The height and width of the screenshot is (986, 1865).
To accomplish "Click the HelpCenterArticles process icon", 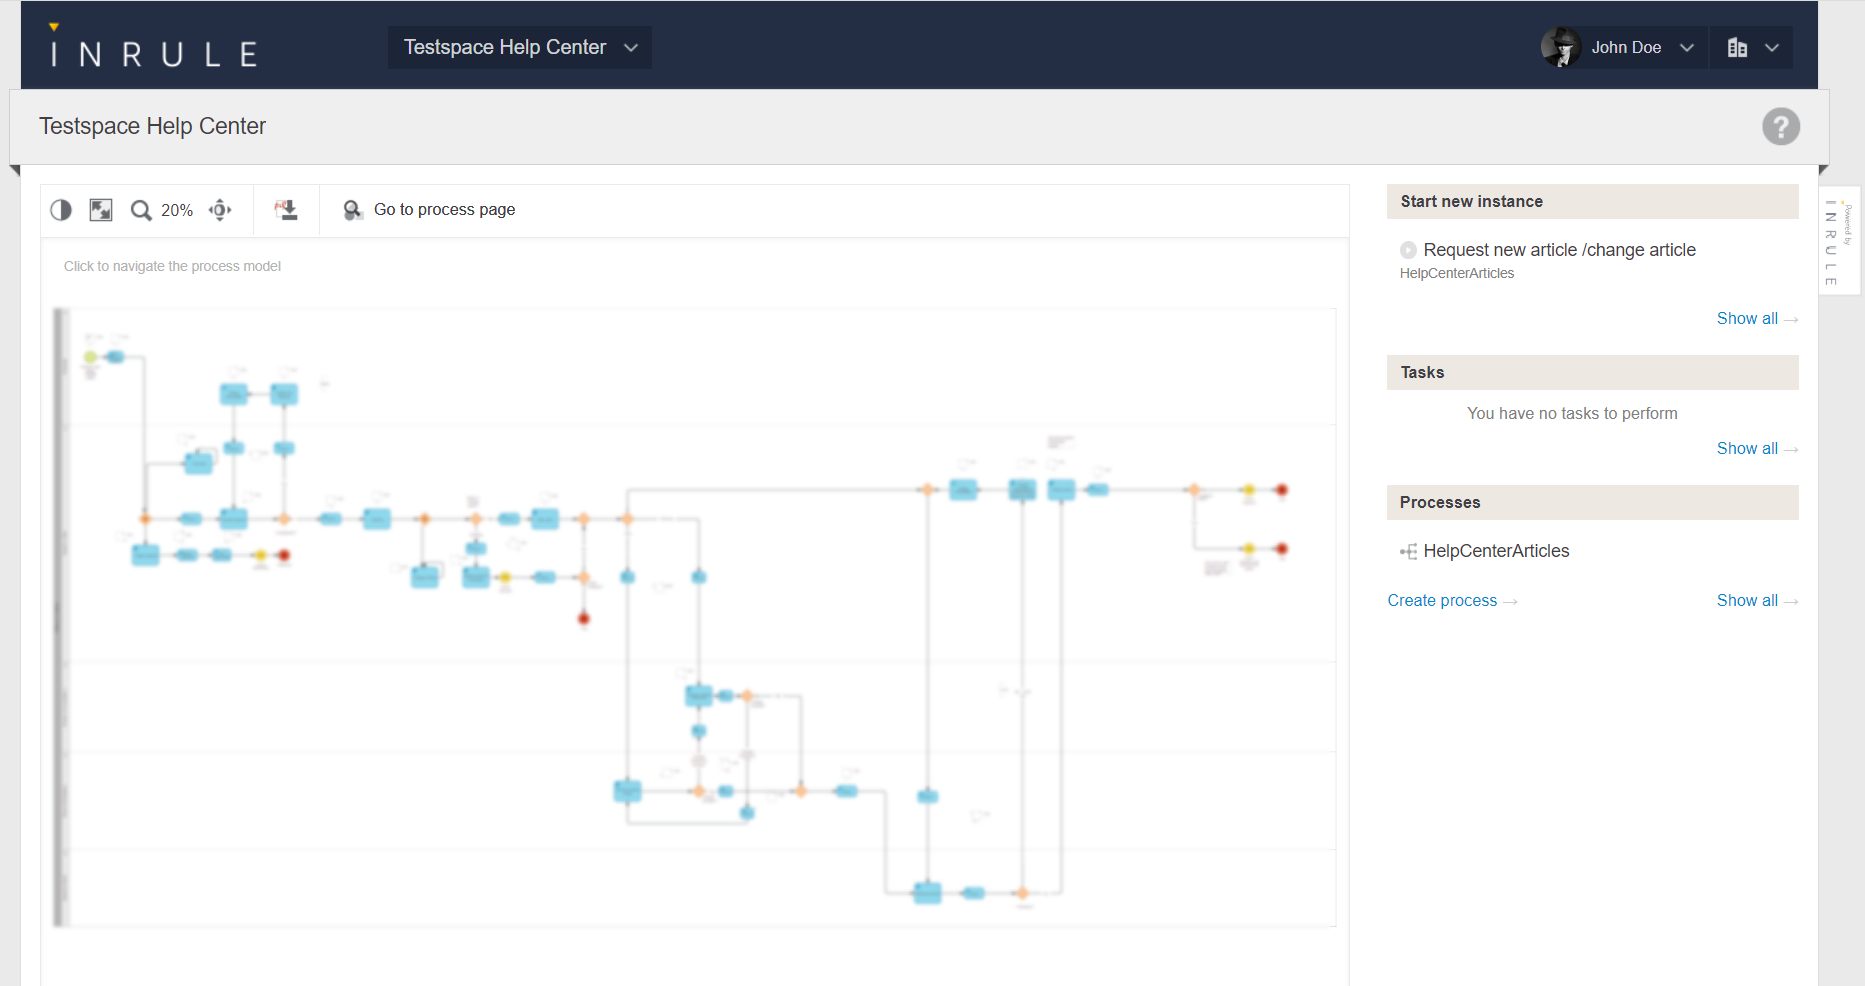I will tap(1408, 551).
